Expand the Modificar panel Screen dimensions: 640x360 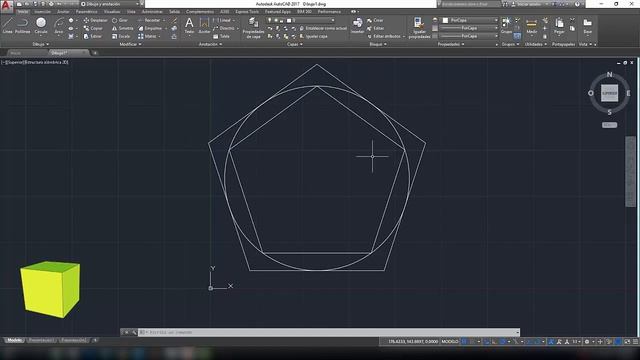[130, 44]
